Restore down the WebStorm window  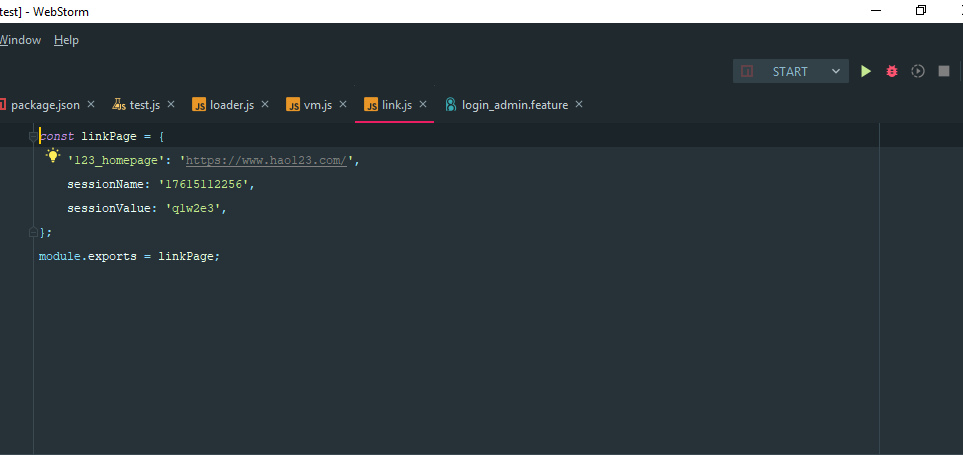[920, 10]
